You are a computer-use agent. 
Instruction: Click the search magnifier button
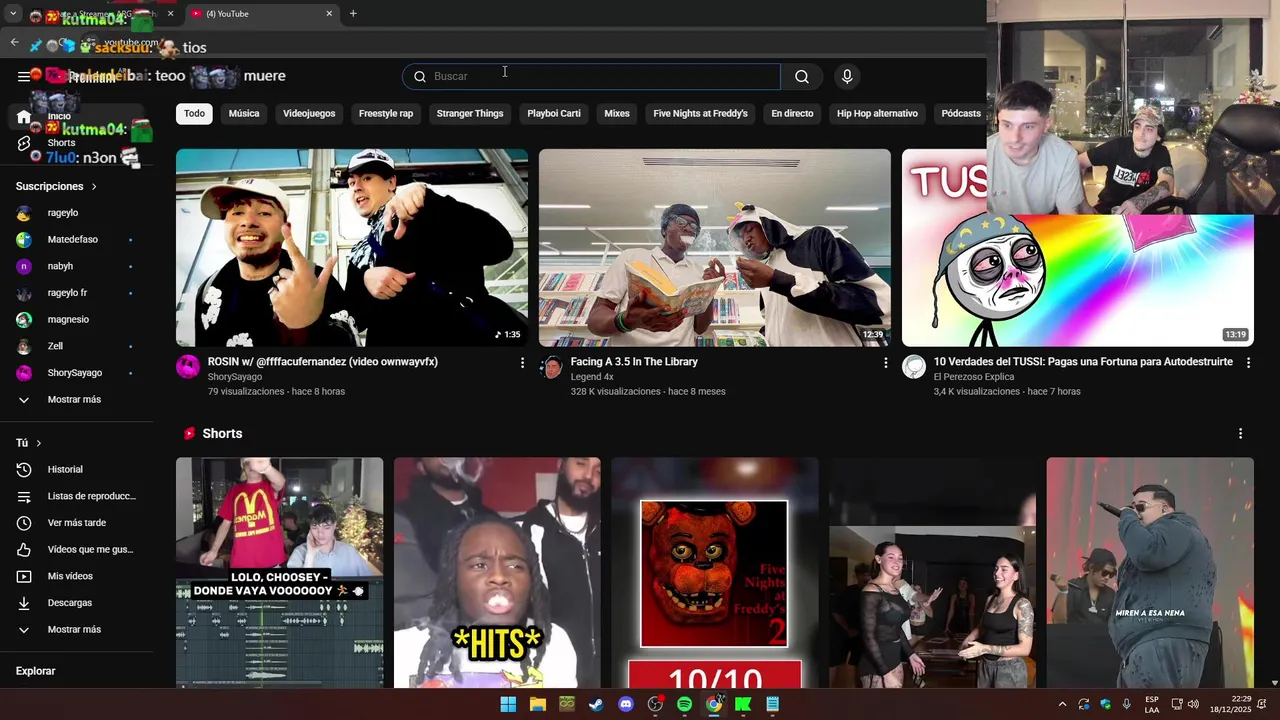point(802,76)
